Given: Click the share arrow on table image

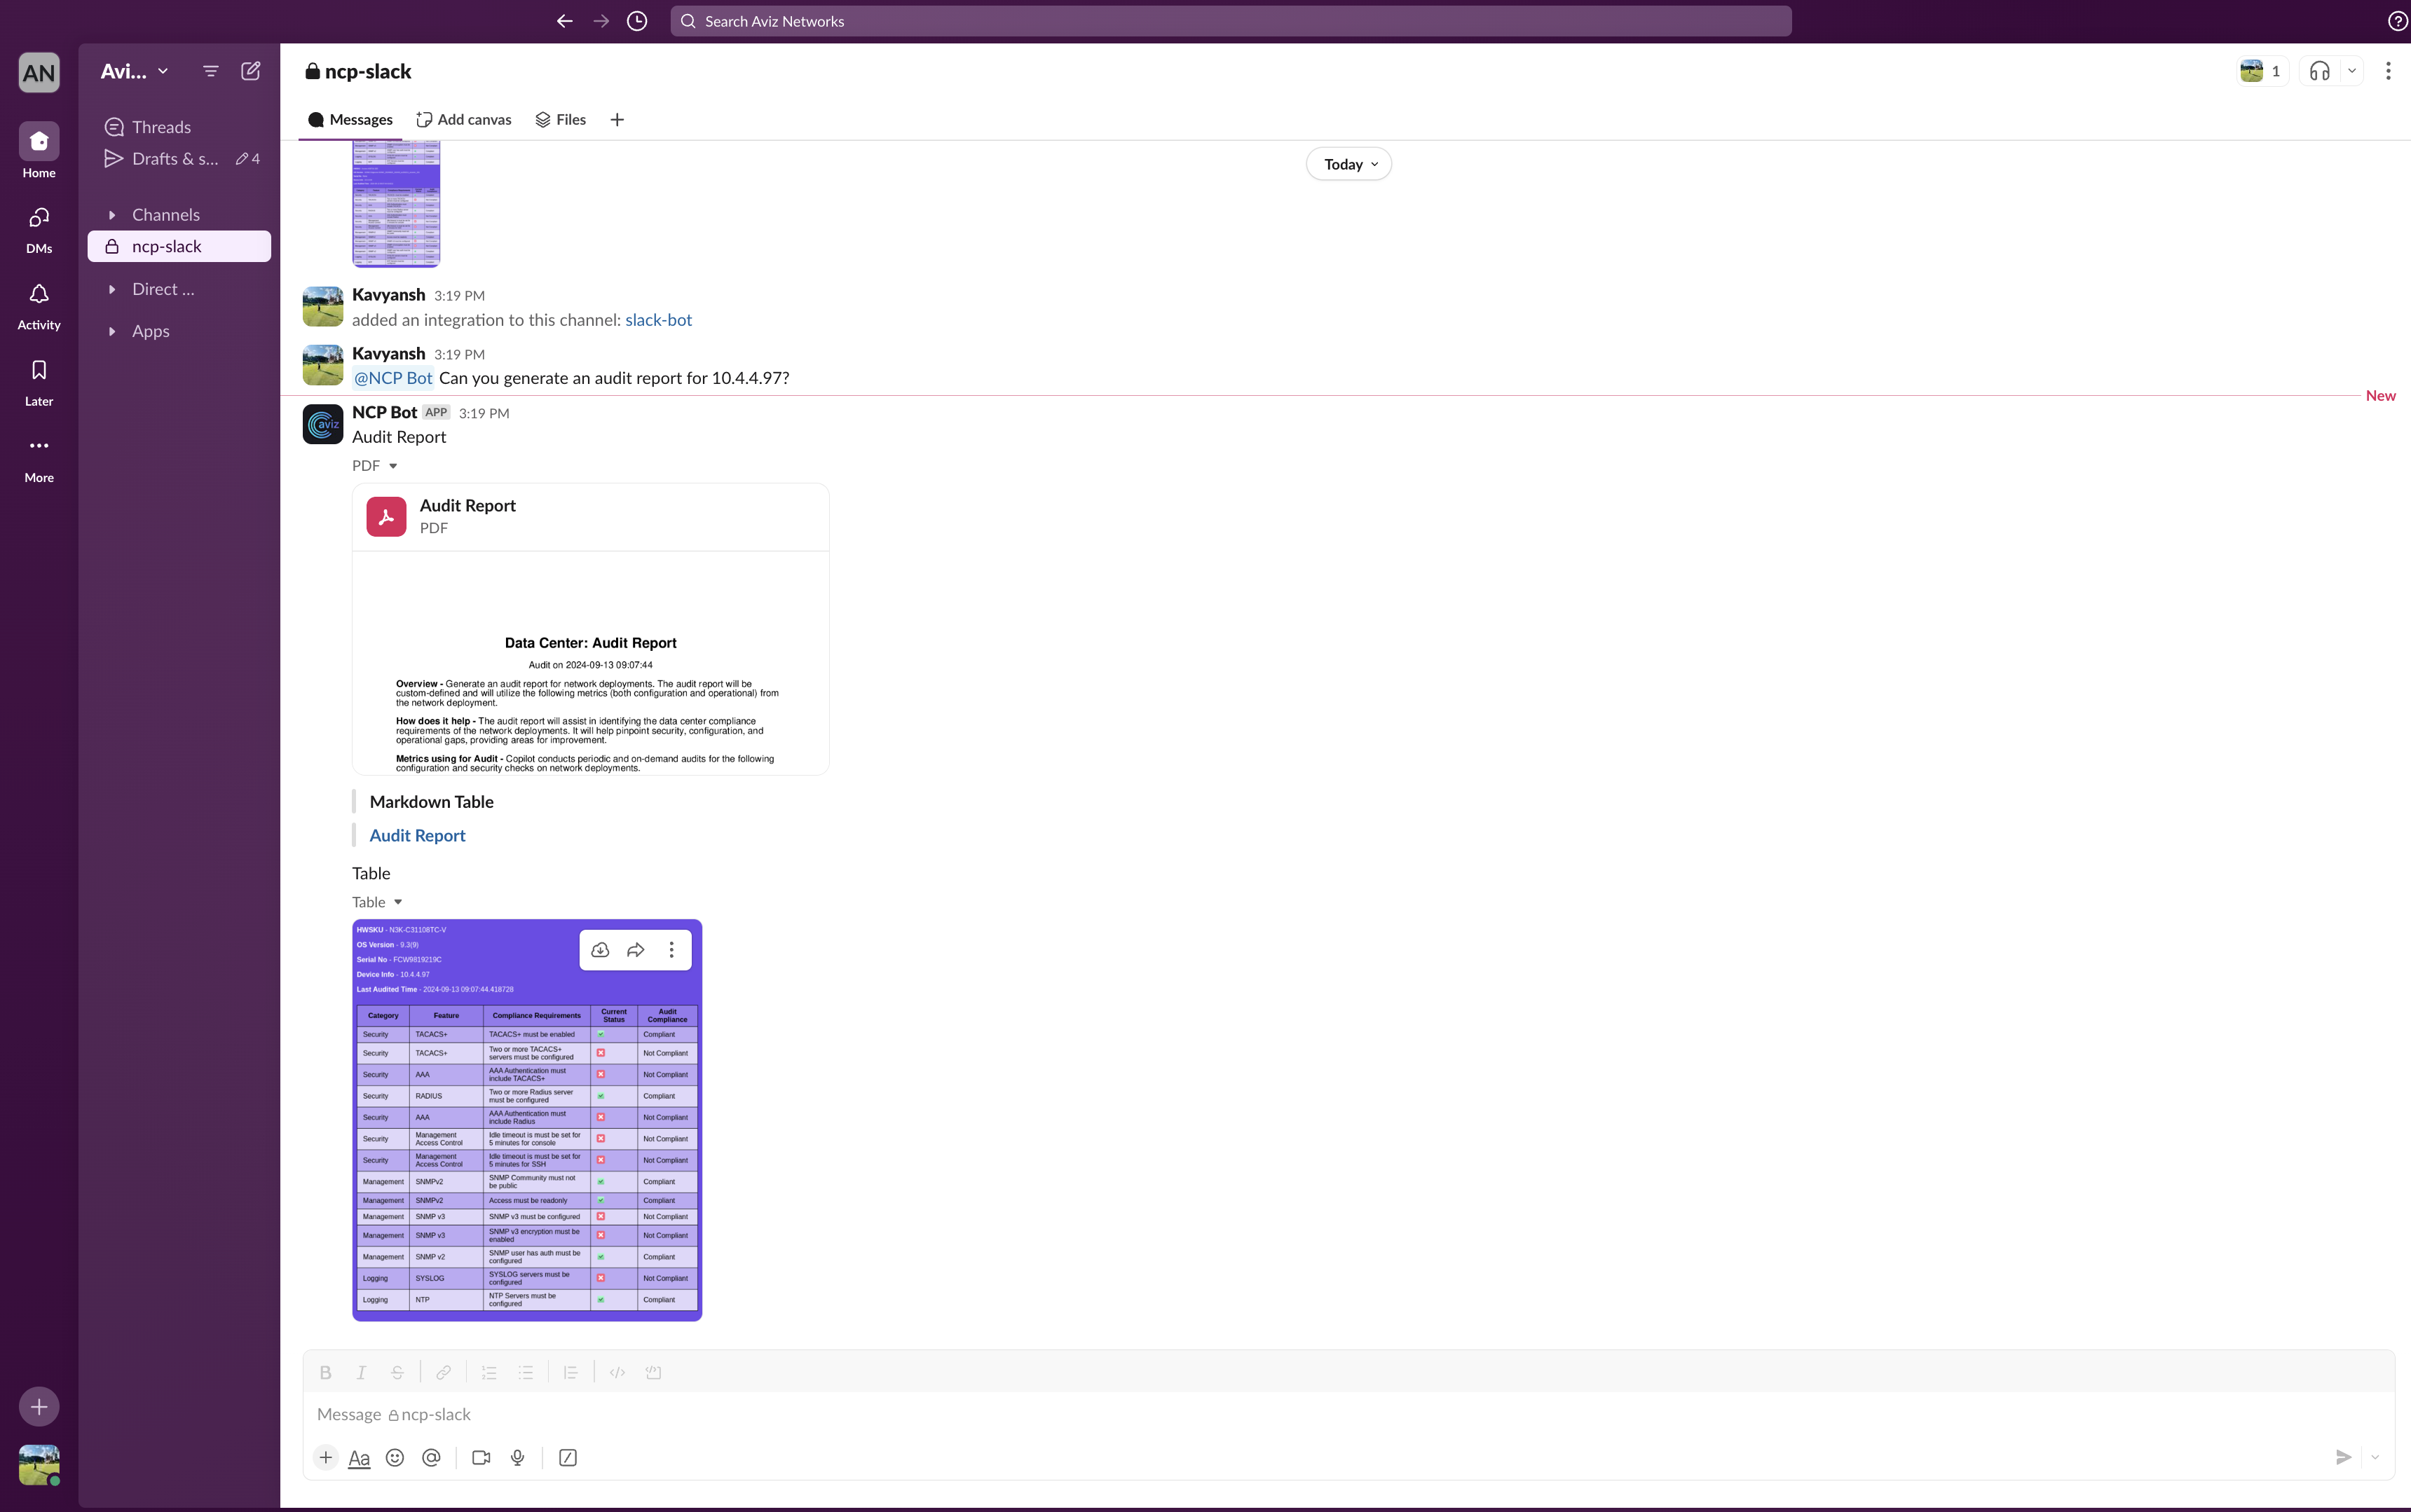Looking at the screenshot, I should tap(636, 950).
